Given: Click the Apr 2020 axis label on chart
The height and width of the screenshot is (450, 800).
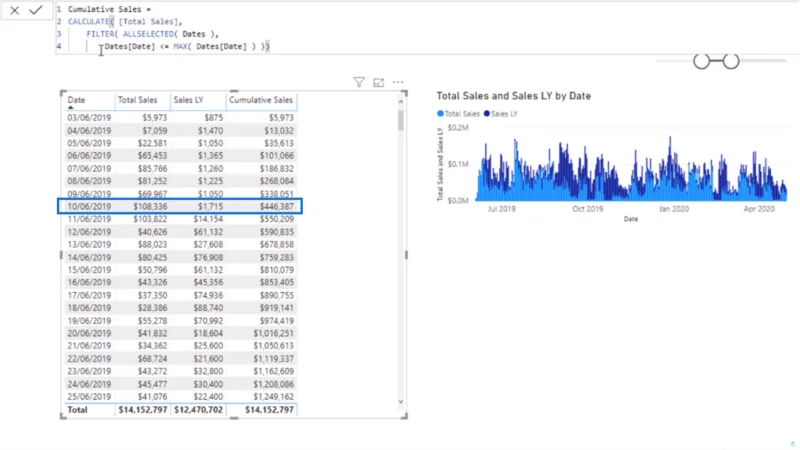Looking at the screenshot, I should point(759,209).
